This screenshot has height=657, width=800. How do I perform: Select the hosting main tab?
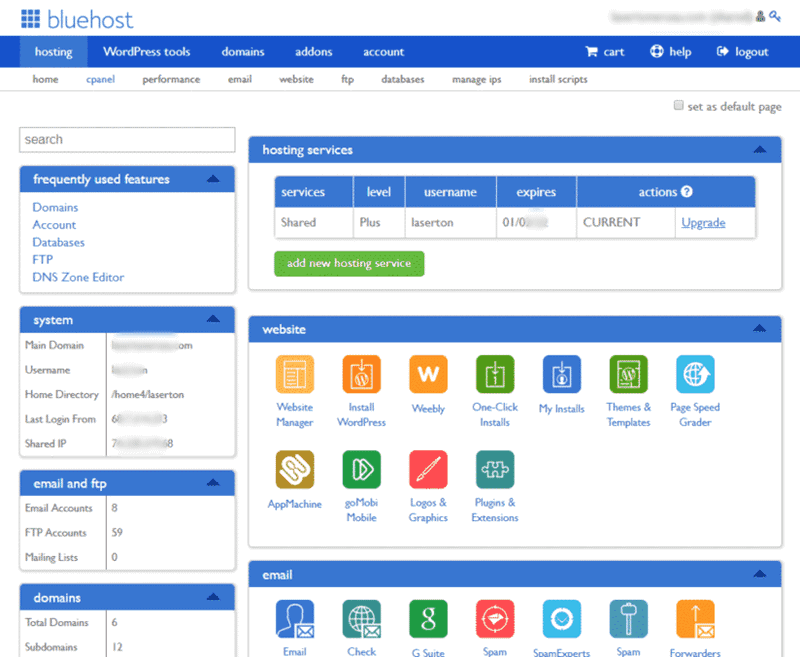(54, 52)
